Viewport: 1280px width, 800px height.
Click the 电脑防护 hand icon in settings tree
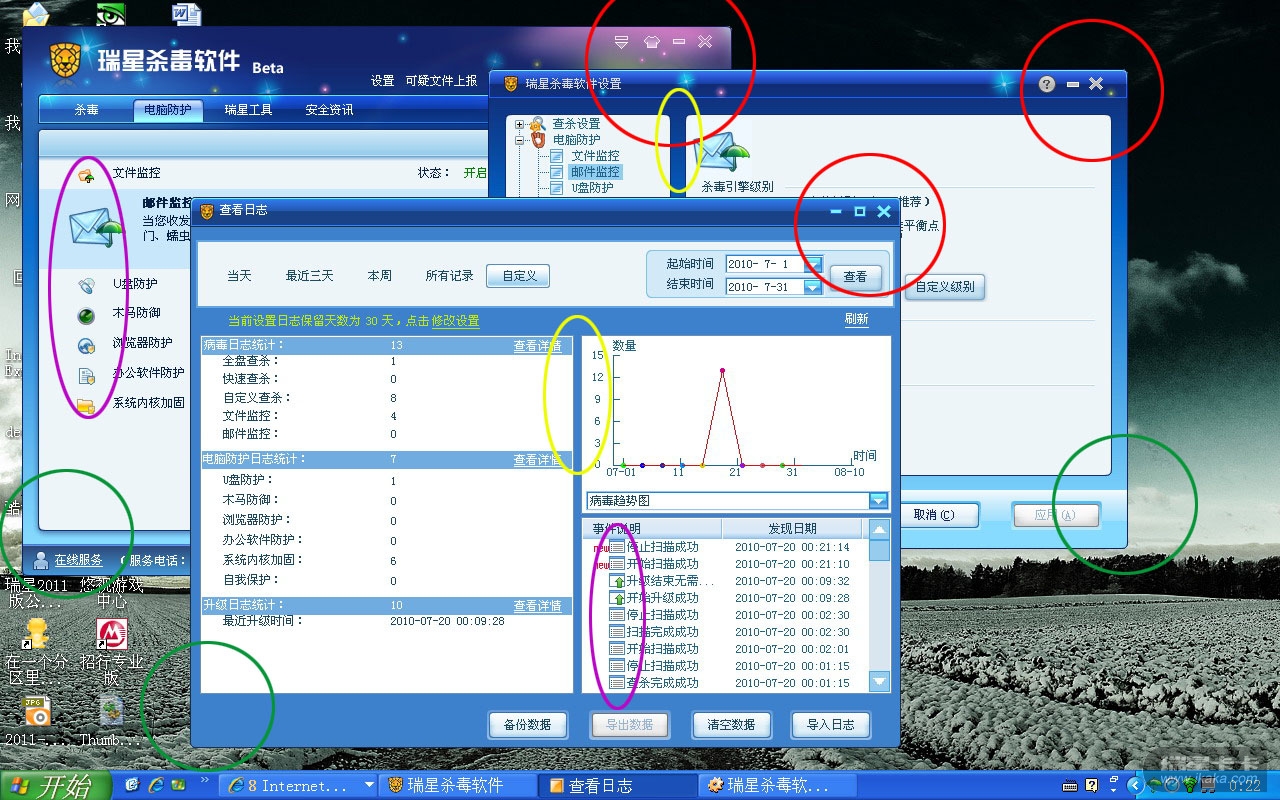[x=537, y=140]
